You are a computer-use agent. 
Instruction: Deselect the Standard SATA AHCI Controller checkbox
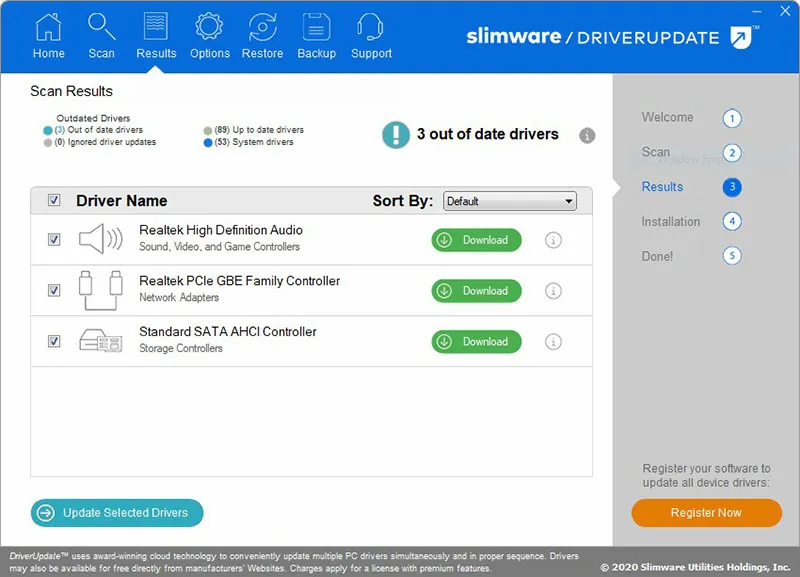[x=55, y=341]
